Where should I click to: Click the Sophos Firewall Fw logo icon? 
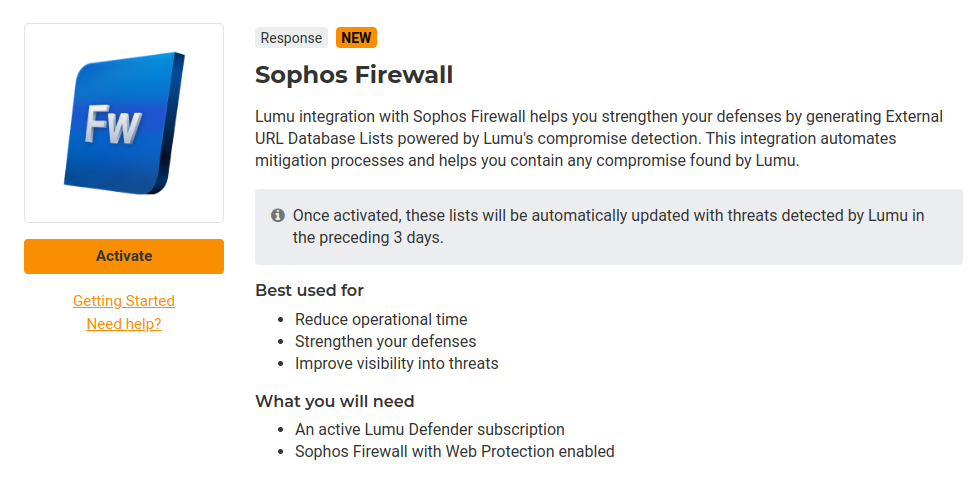pyautogui.click(x=123, y=123)
